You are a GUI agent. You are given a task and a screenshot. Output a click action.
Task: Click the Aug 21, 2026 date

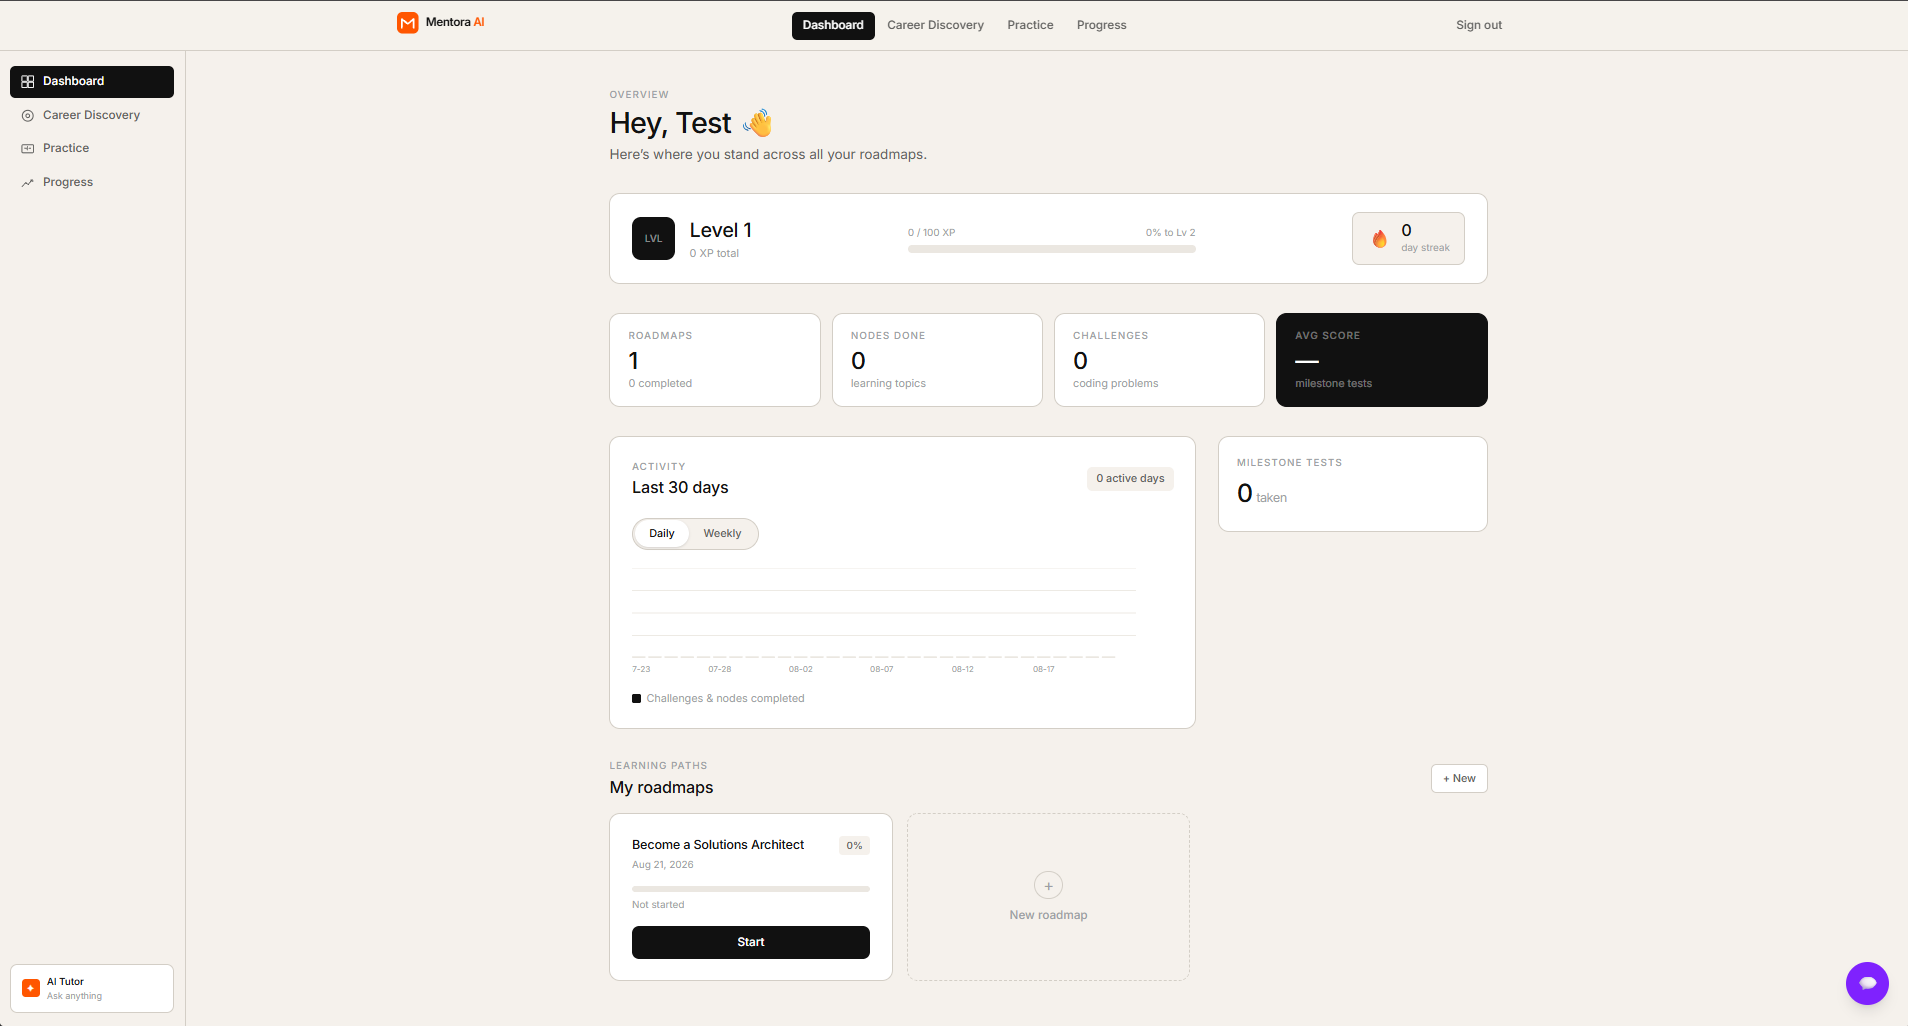tap(663, 865)
